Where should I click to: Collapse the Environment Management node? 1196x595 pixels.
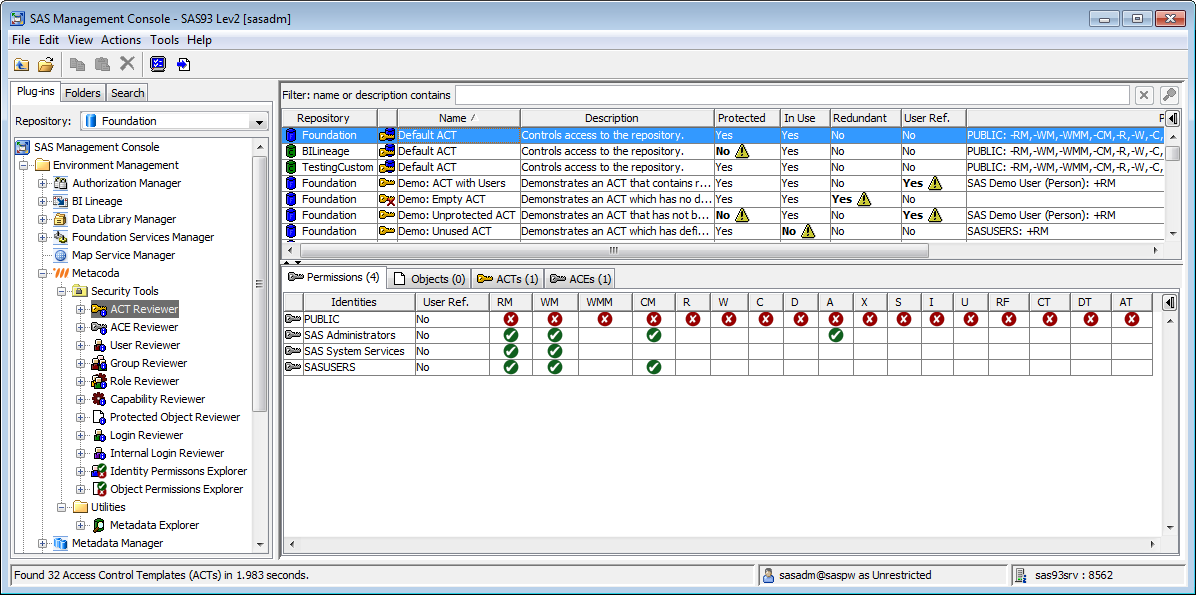[x=24, y=166]
